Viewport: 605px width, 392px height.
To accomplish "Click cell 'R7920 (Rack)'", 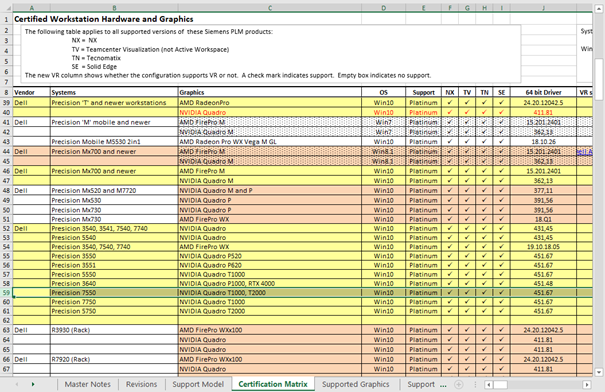I will pos(114,359).
